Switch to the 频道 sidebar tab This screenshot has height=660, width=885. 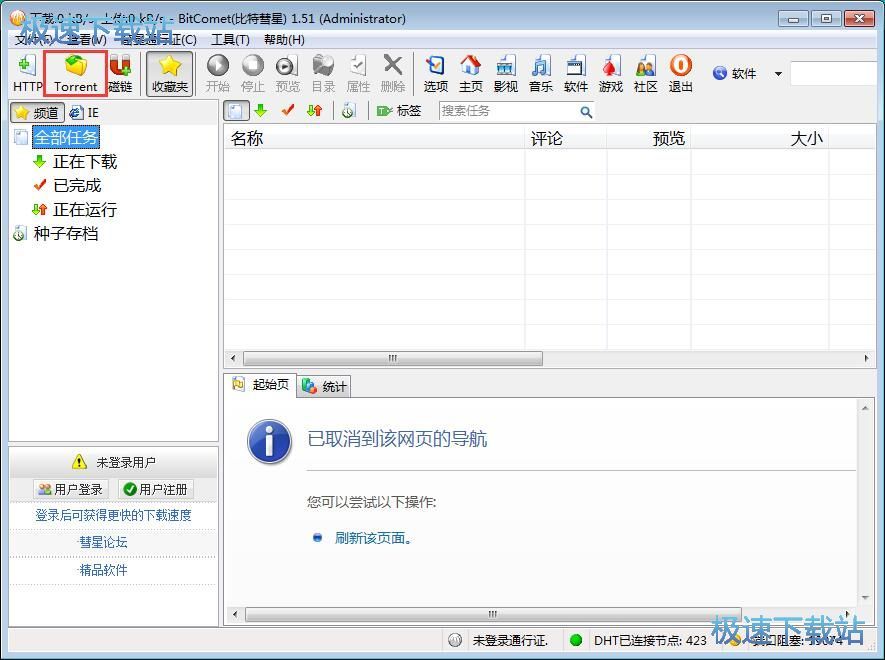(x=37, y=112)
